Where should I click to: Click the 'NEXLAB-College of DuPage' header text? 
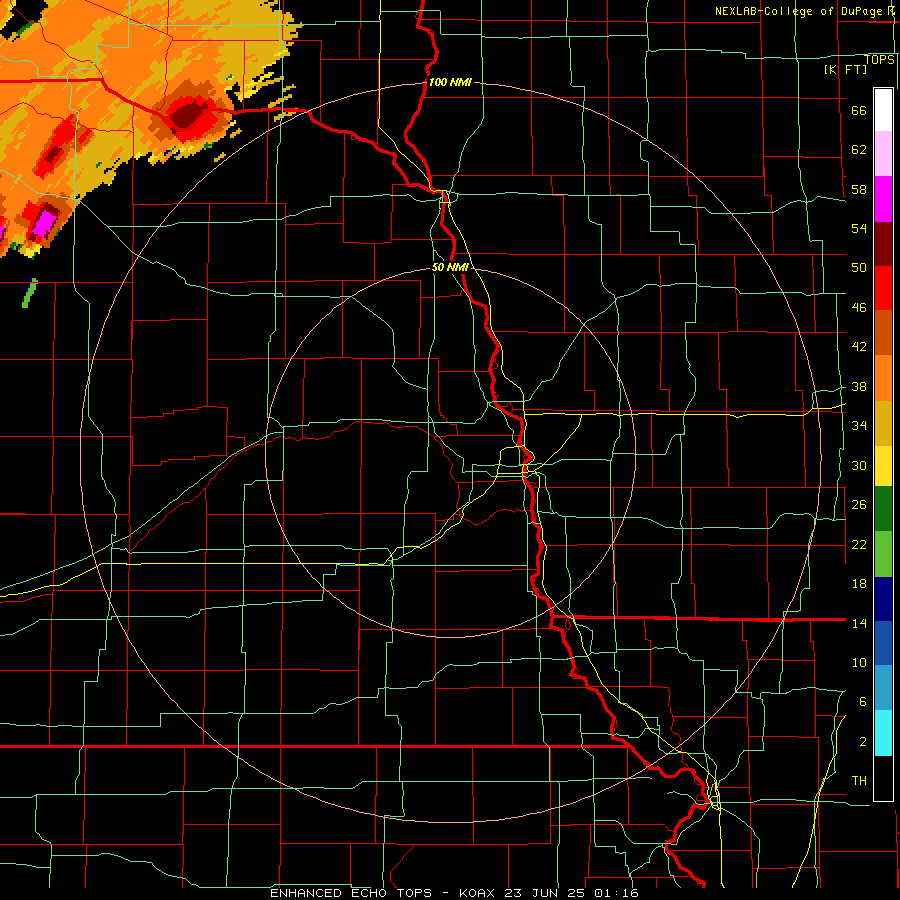(798, 11)
